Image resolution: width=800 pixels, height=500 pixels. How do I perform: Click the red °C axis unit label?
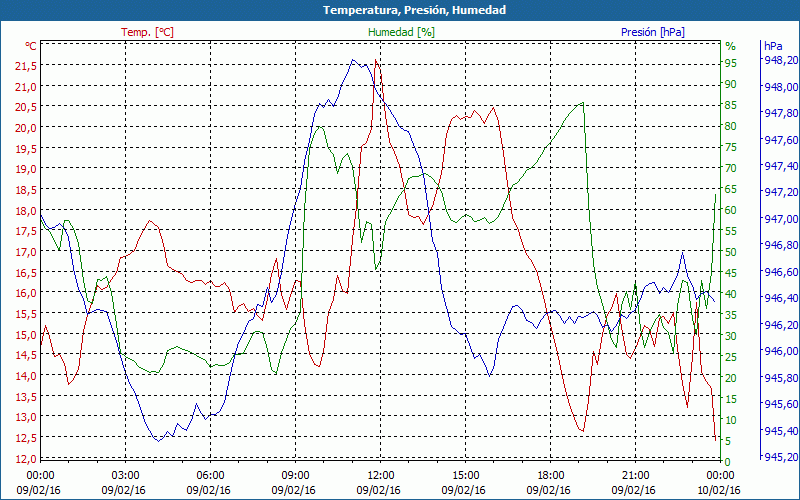coord(31,46)
